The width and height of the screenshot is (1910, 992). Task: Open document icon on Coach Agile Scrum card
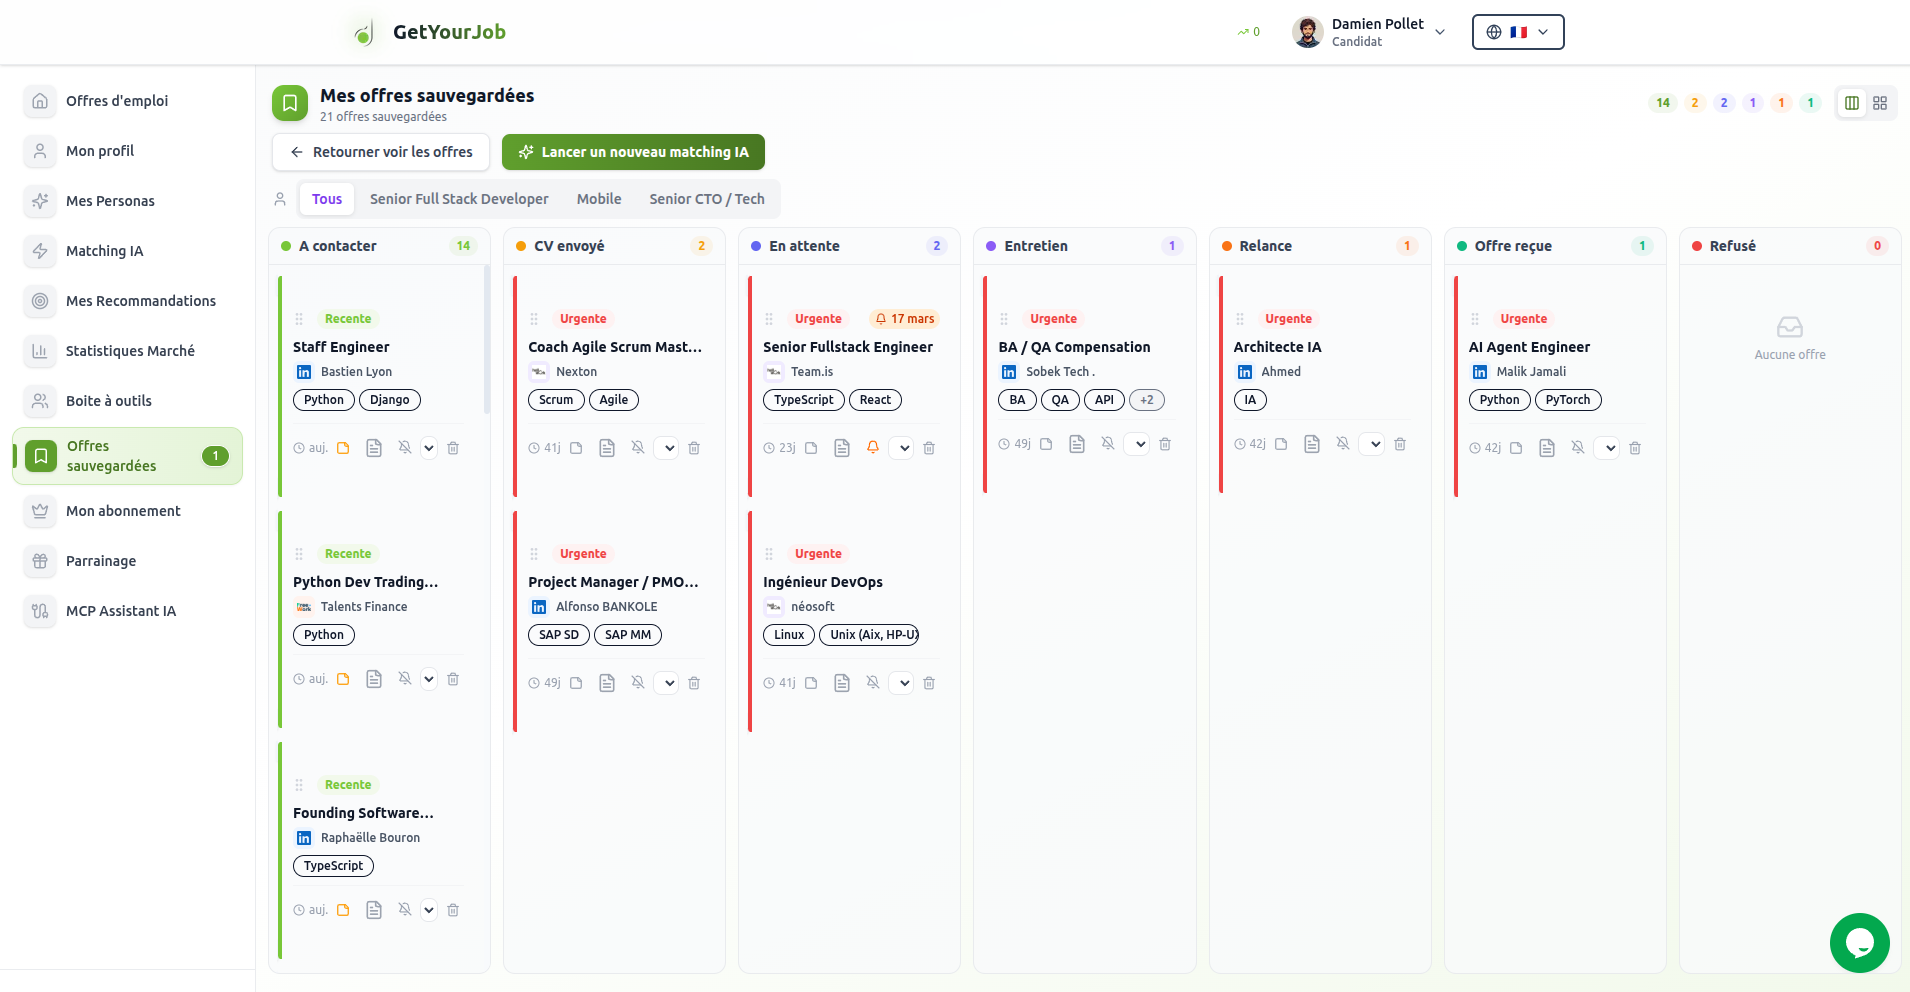tap(607, 448)
